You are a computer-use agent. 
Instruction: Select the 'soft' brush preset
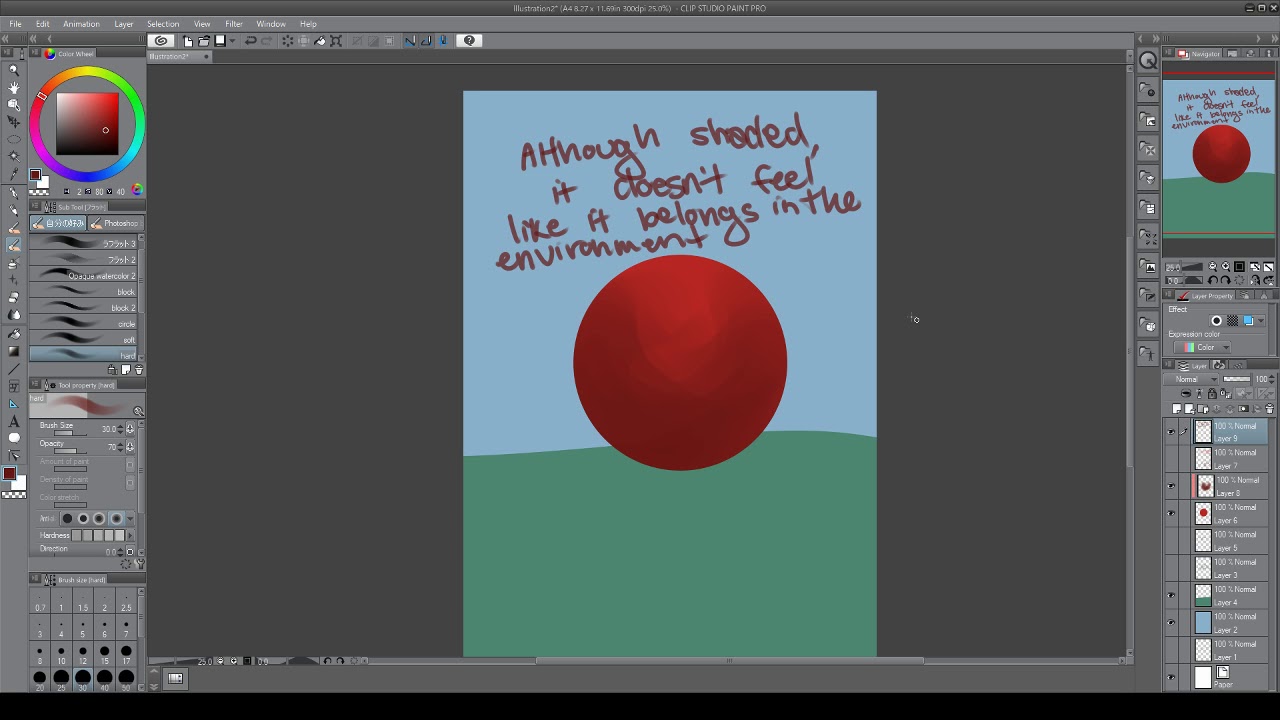point(83,340)
